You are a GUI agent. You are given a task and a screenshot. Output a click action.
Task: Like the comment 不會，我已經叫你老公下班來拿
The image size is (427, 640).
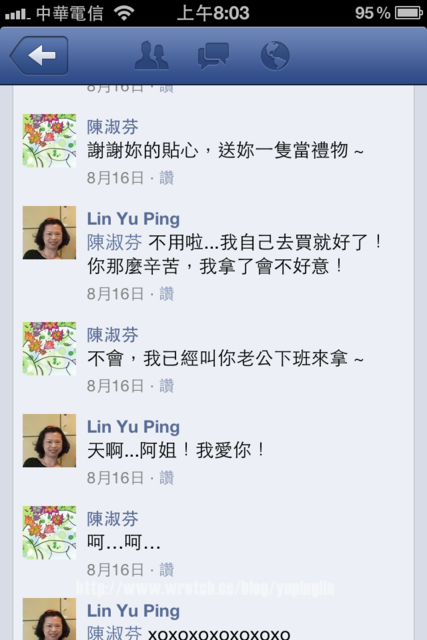coord(167,386)
